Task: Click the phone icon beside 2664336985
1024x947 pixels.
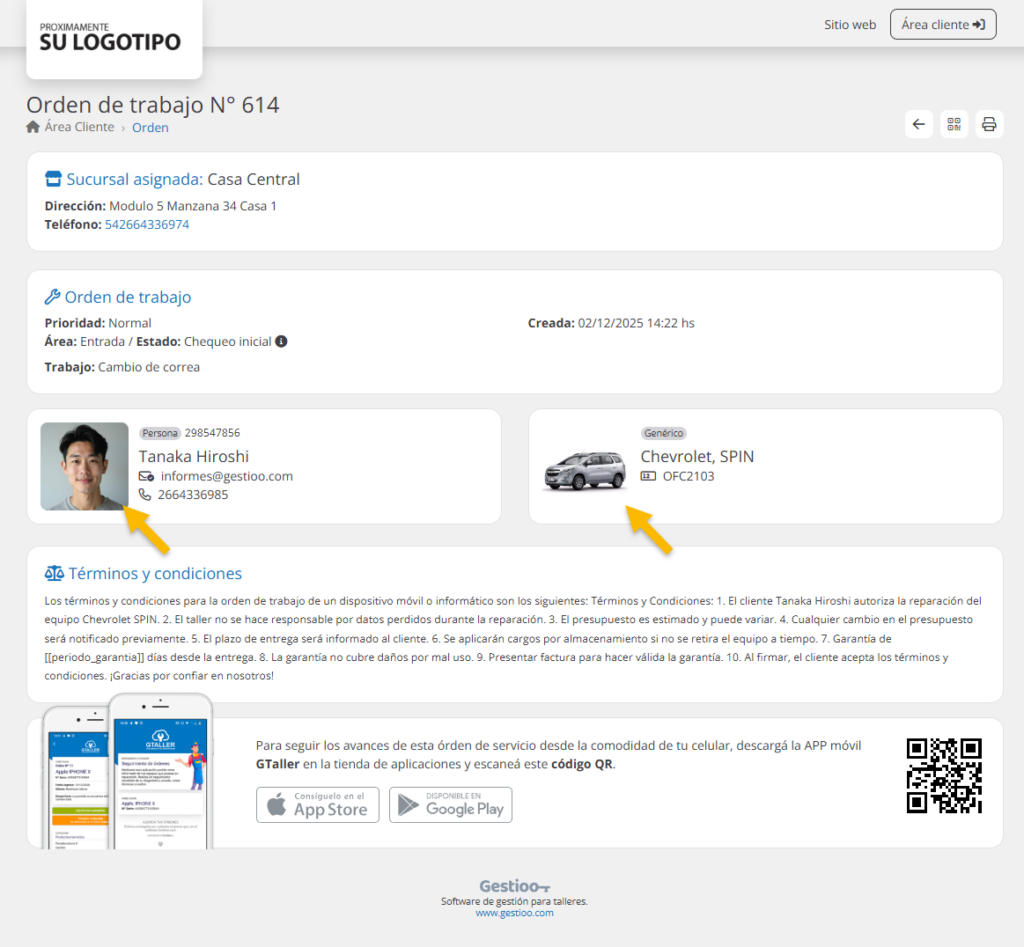Action: point(146,494)
